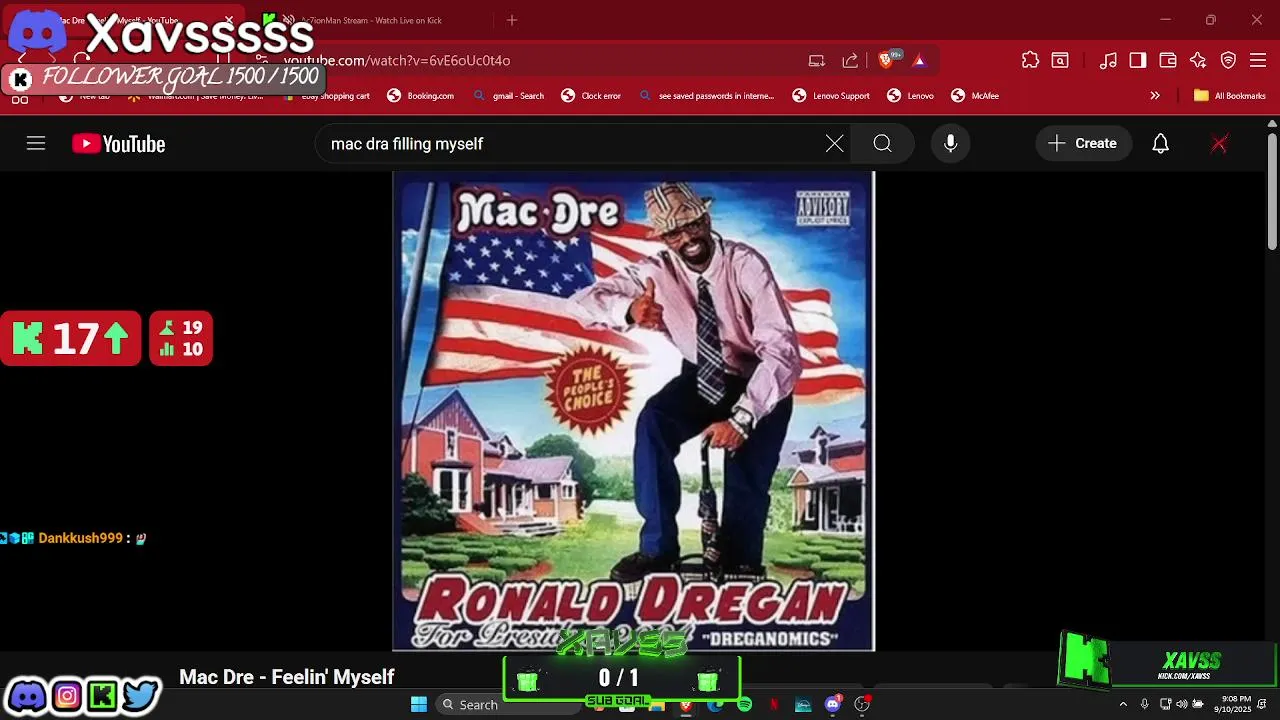Open the Clock error bookmark
The height and width of the screenshot is (720, 1280).
[592, 96]
